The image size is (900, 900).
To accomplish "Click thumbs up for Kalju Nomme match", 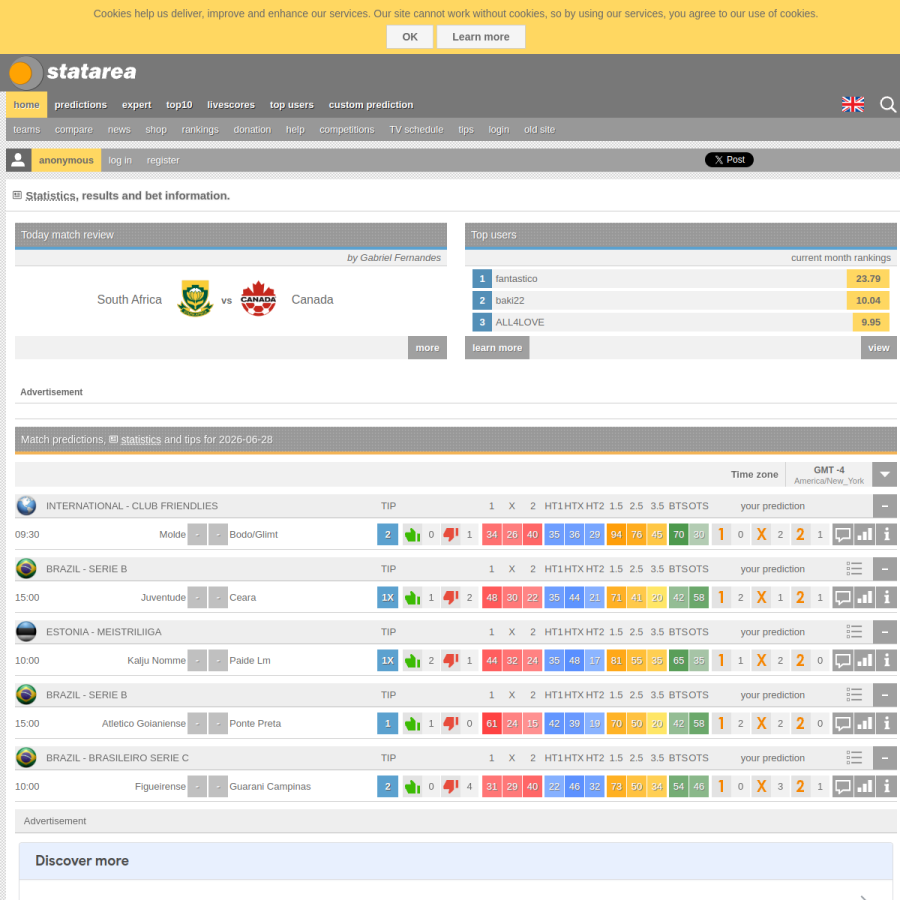I will coord(412,661).
